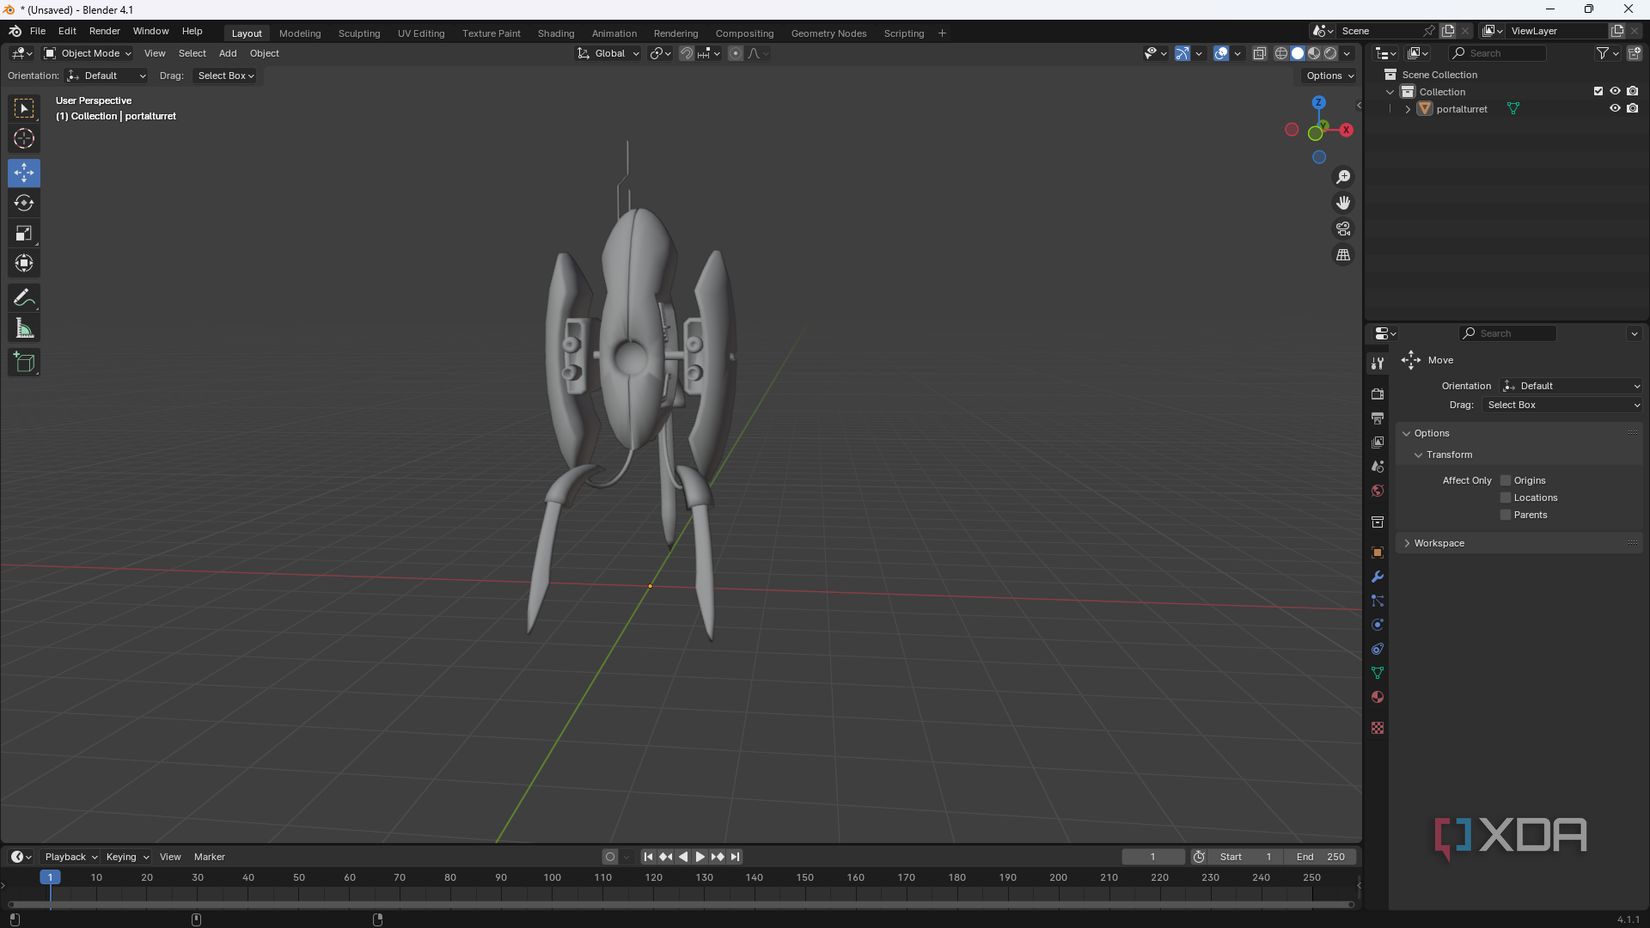The width and height of the screenshot is (1650, 928).
Task: Toggle proportional editing button
Action: click(736, 53)
